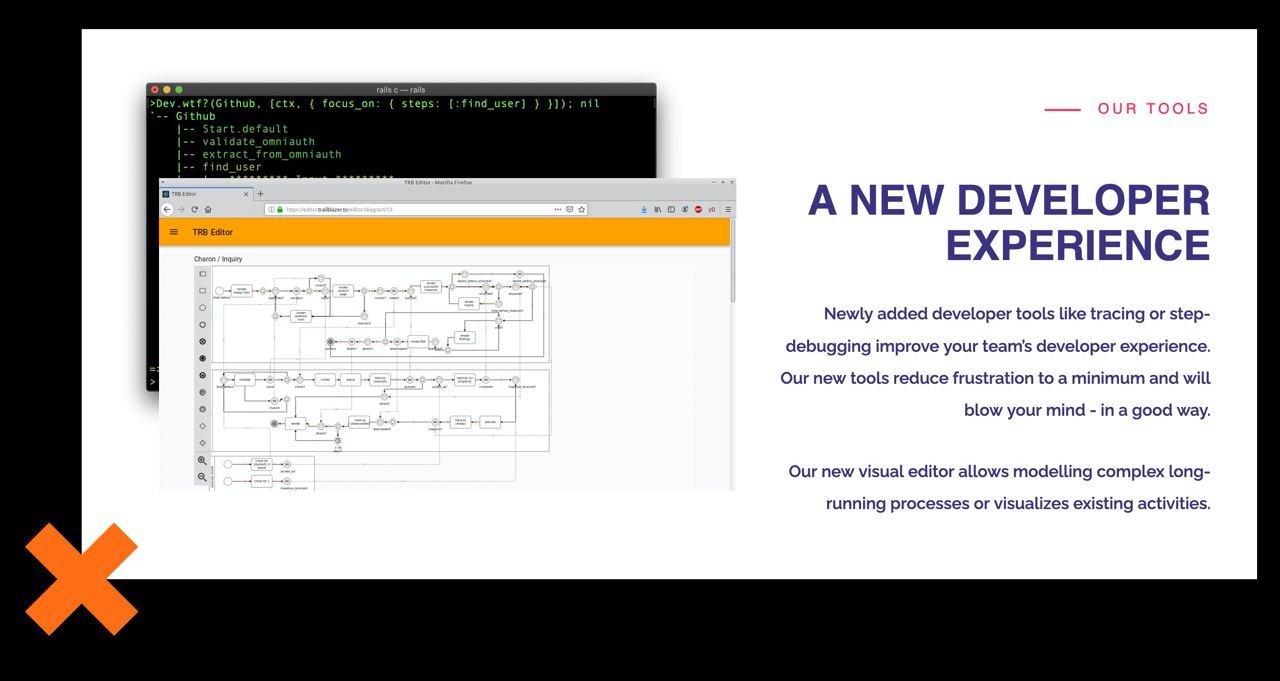
Task: Select solid black circle event in palette
Action: tap(202, 358)
